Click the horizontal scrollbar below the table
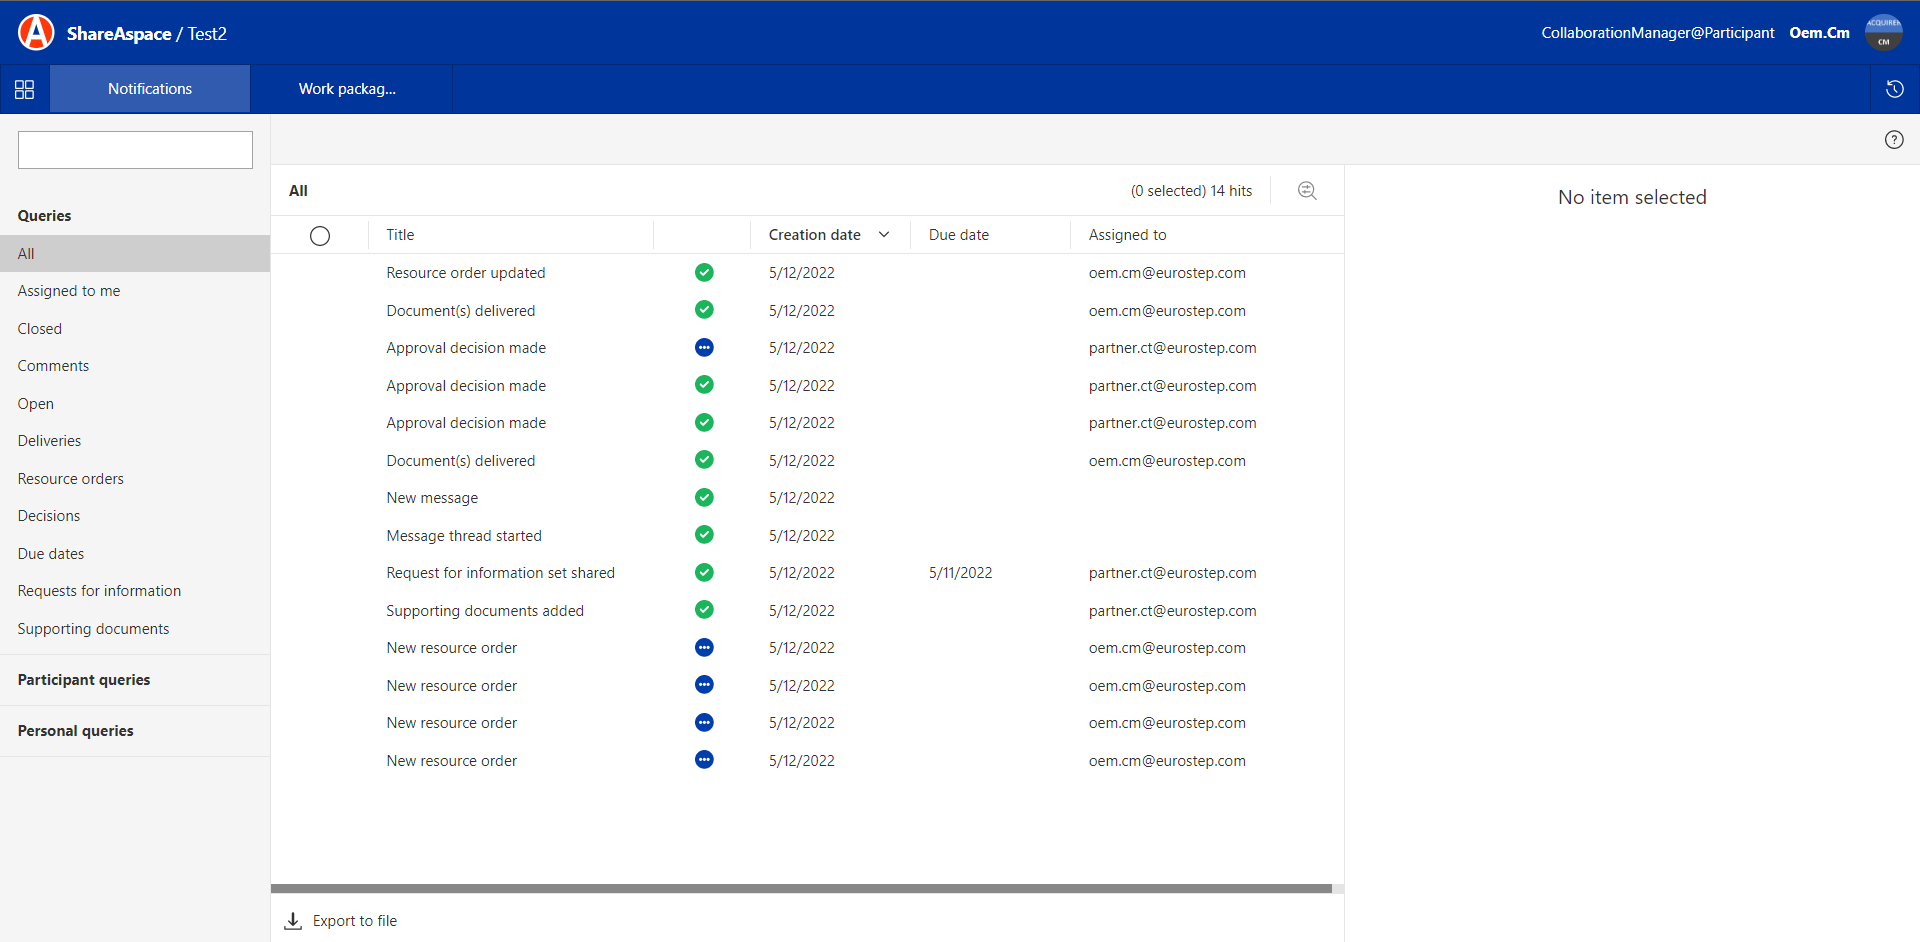The width and height of the screenshot is (1920, 942). [800, 888]
